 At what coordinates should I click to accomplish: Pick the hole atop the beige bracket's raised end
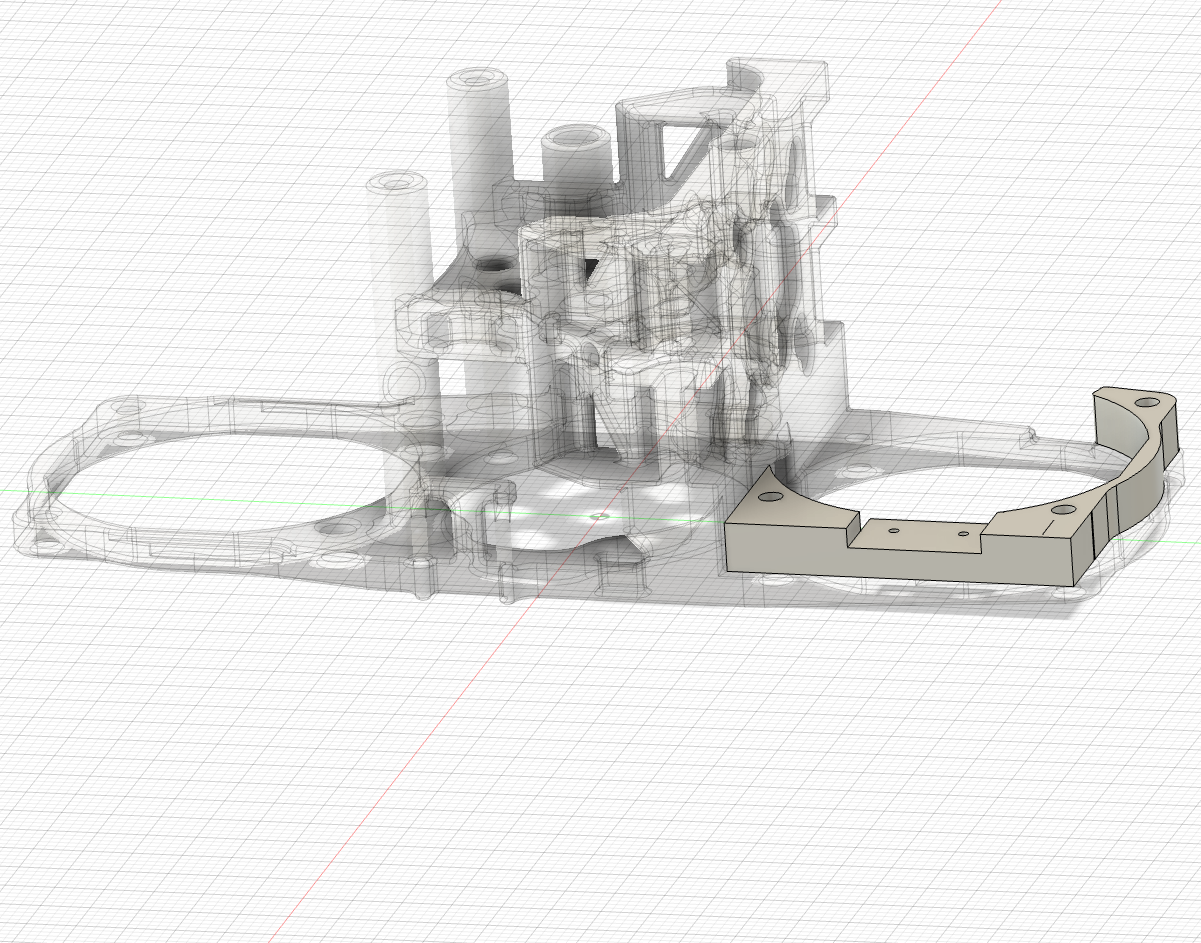tap(1148, 401)
